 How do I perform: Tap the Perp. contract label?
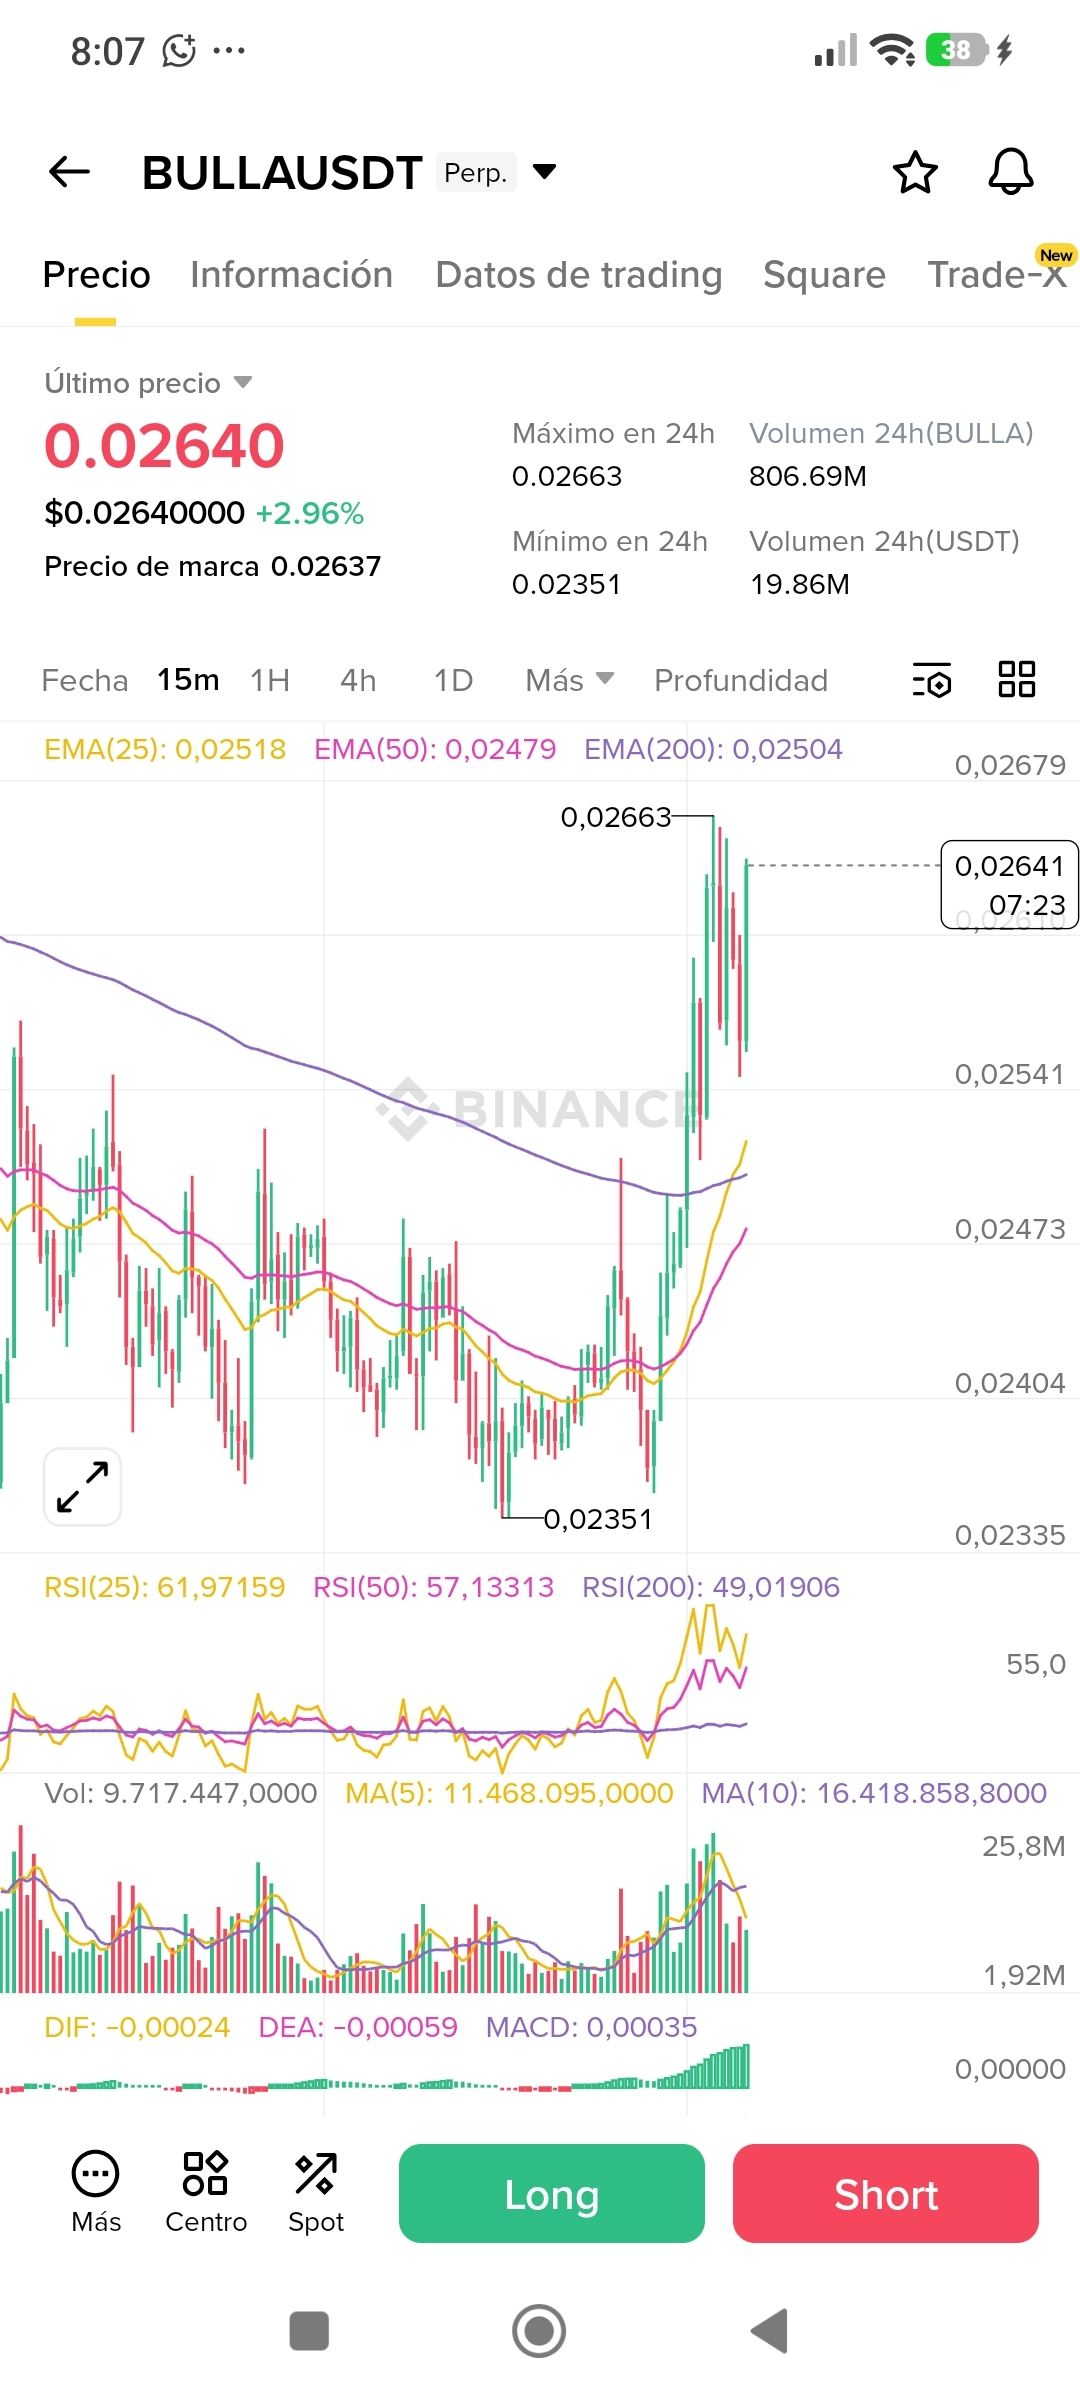click(x=476, y=172)
